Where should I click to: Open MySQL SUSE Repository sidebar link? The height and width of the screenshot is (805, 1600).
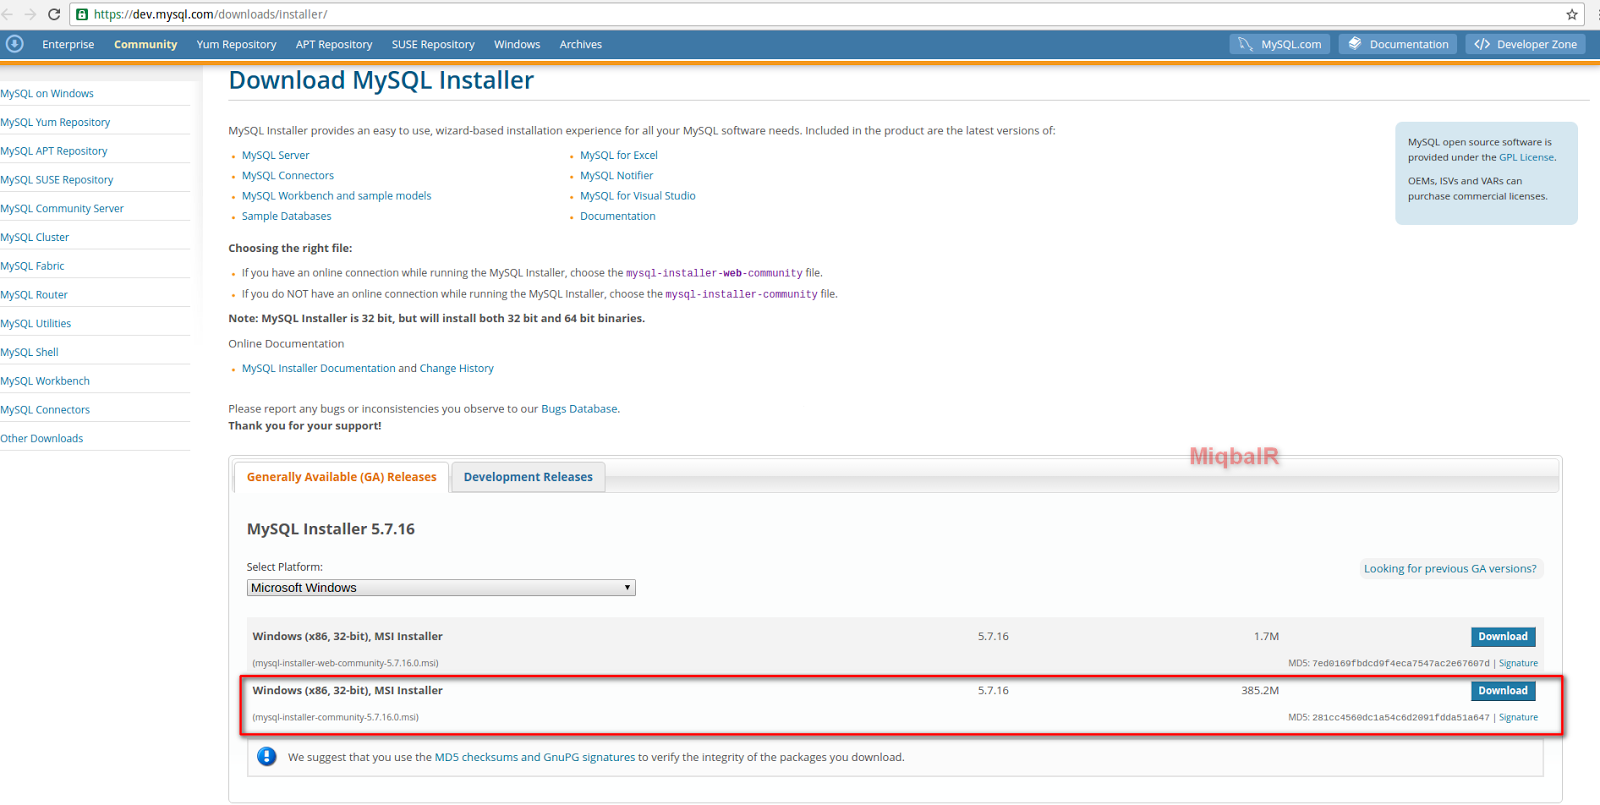tap(57, 180)
